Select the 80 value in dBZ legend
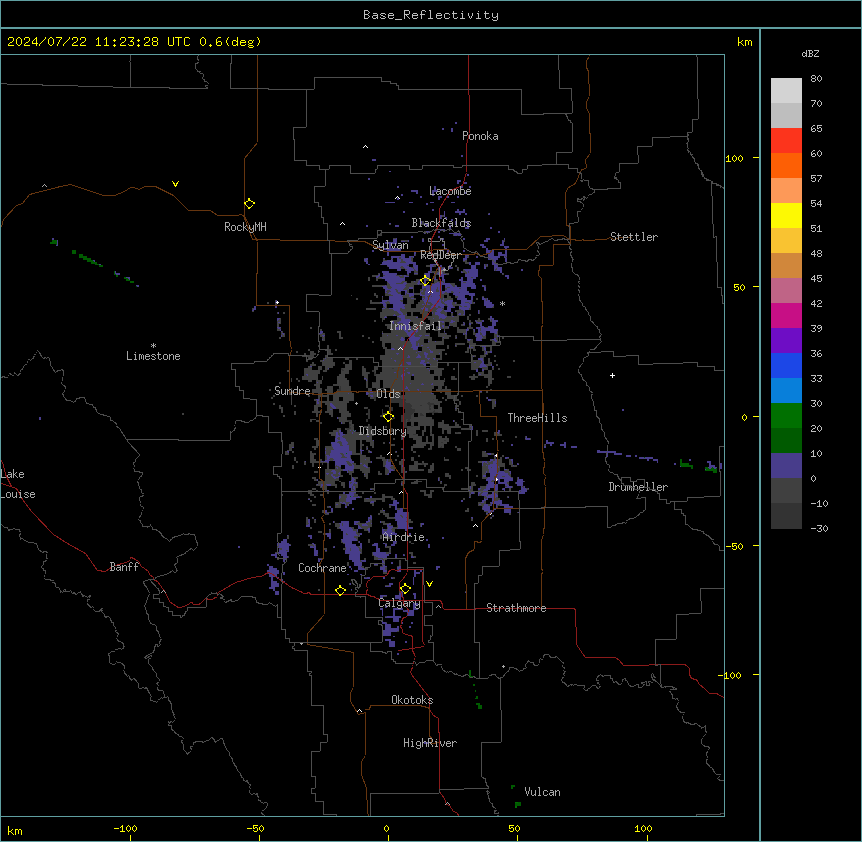This screenshot has height=842, width=862. pos(816,79)
